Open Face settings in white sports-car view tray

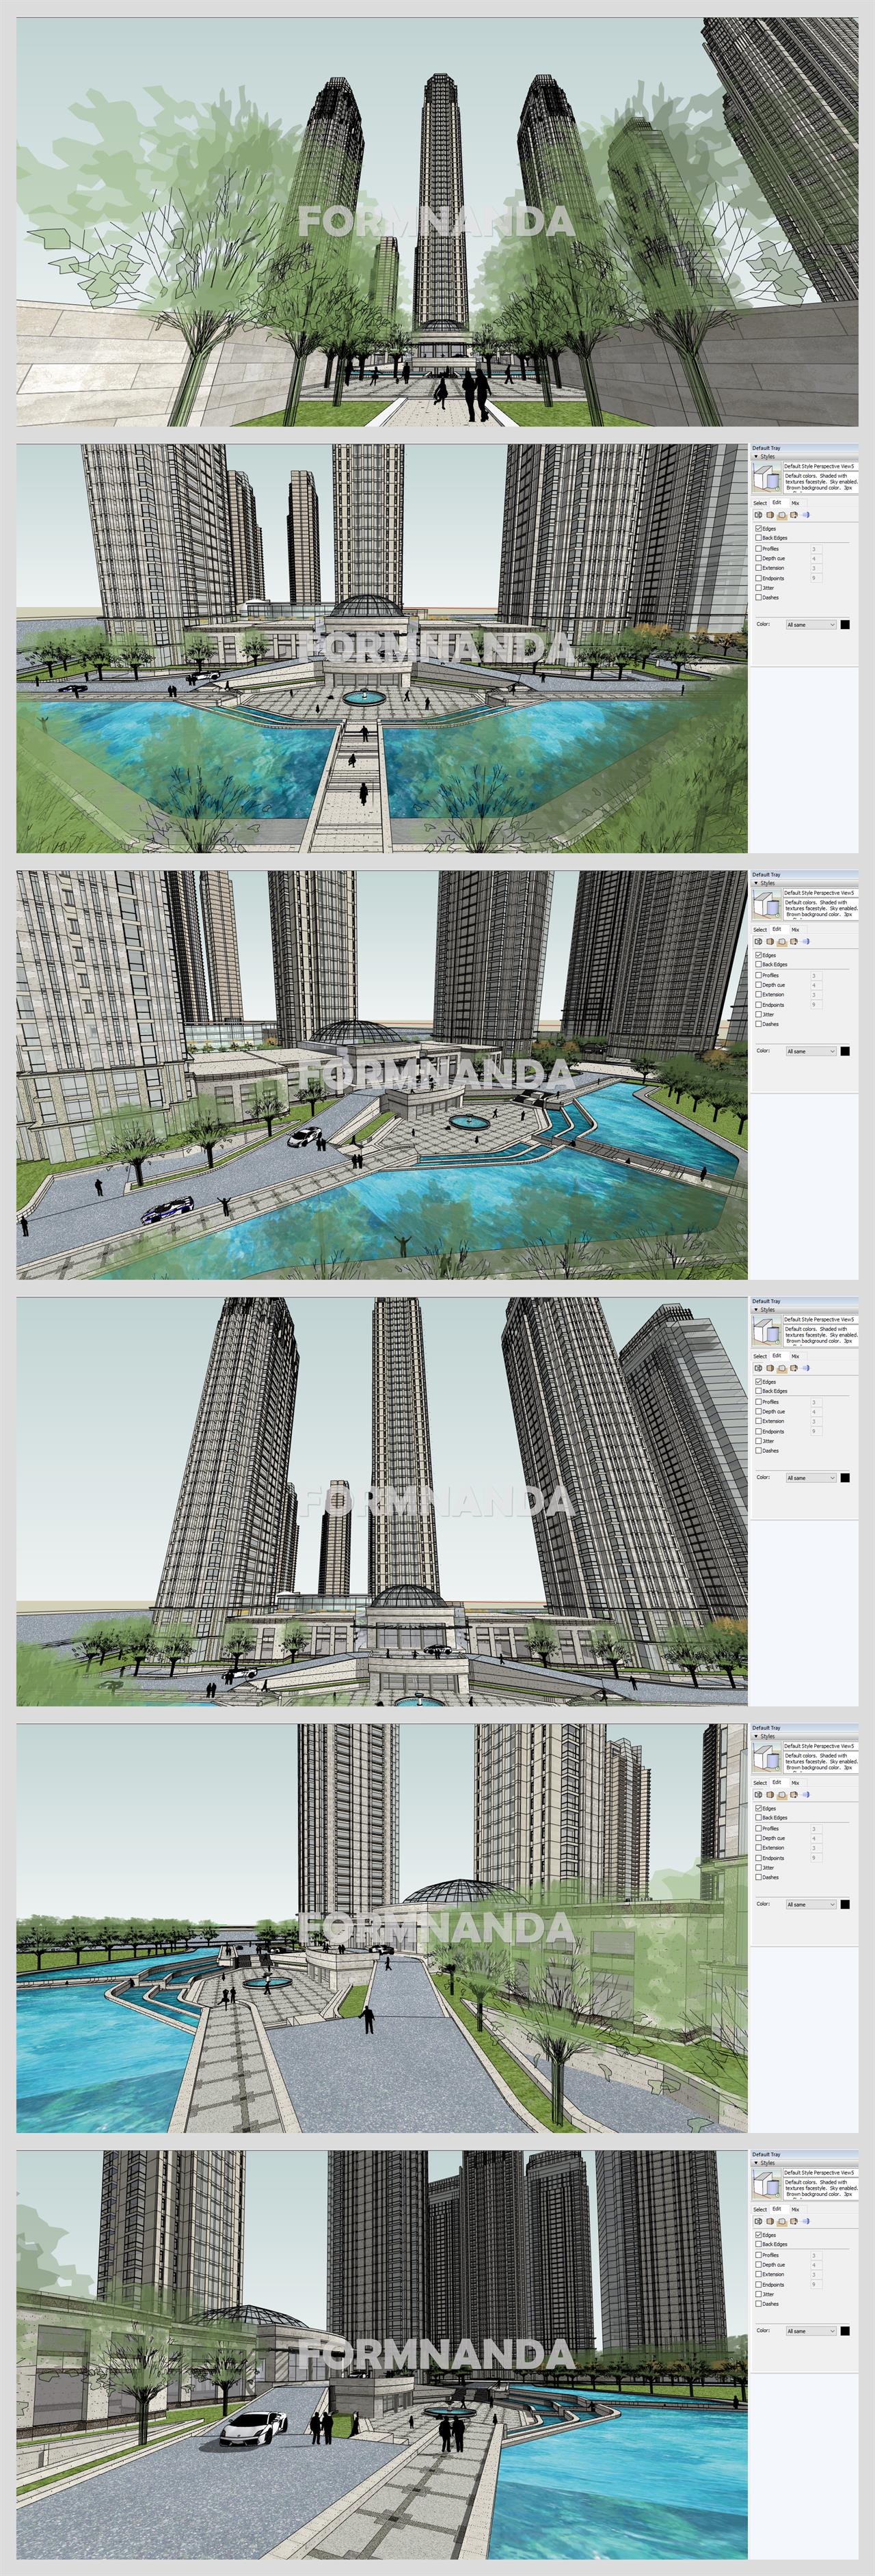[x=770, y=2221]
